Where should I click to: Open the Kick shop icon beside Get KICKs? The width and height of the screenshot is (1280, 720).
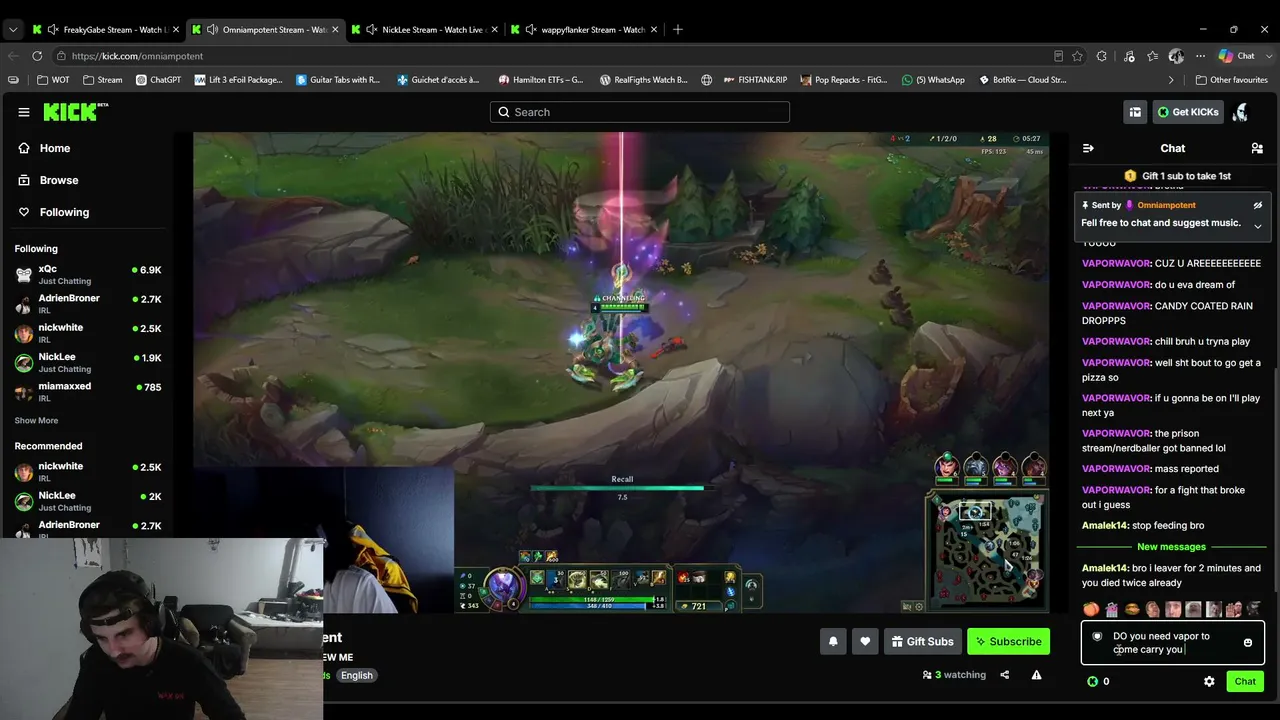pos(1135,112)
